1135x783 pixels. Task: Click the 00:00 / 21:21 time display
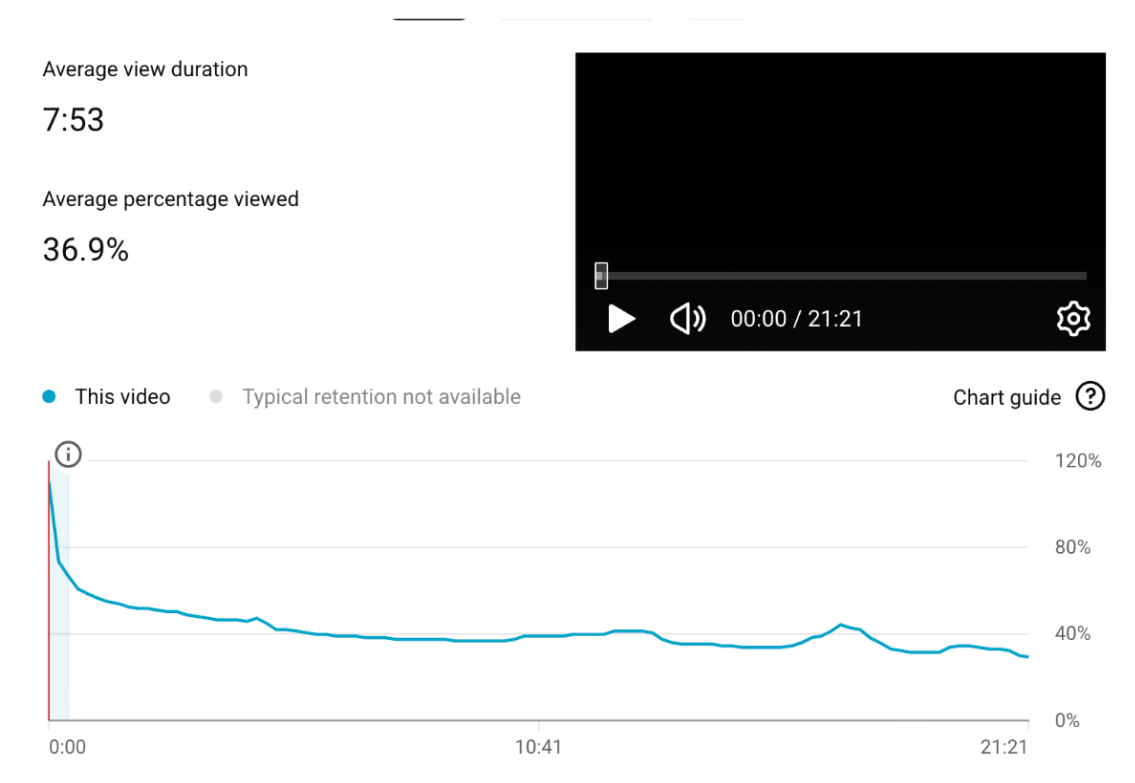pyautogui.click(x=796, y=319)
